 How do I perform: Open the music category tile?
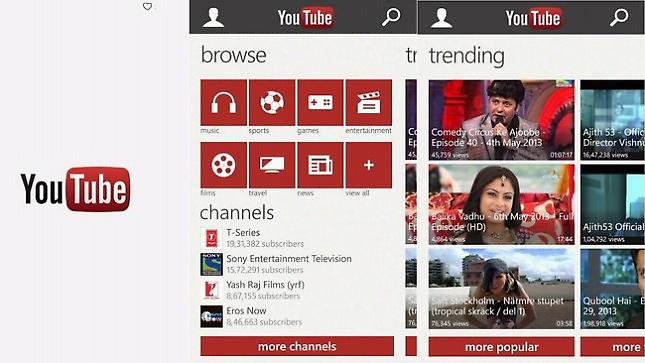point(224,102)
